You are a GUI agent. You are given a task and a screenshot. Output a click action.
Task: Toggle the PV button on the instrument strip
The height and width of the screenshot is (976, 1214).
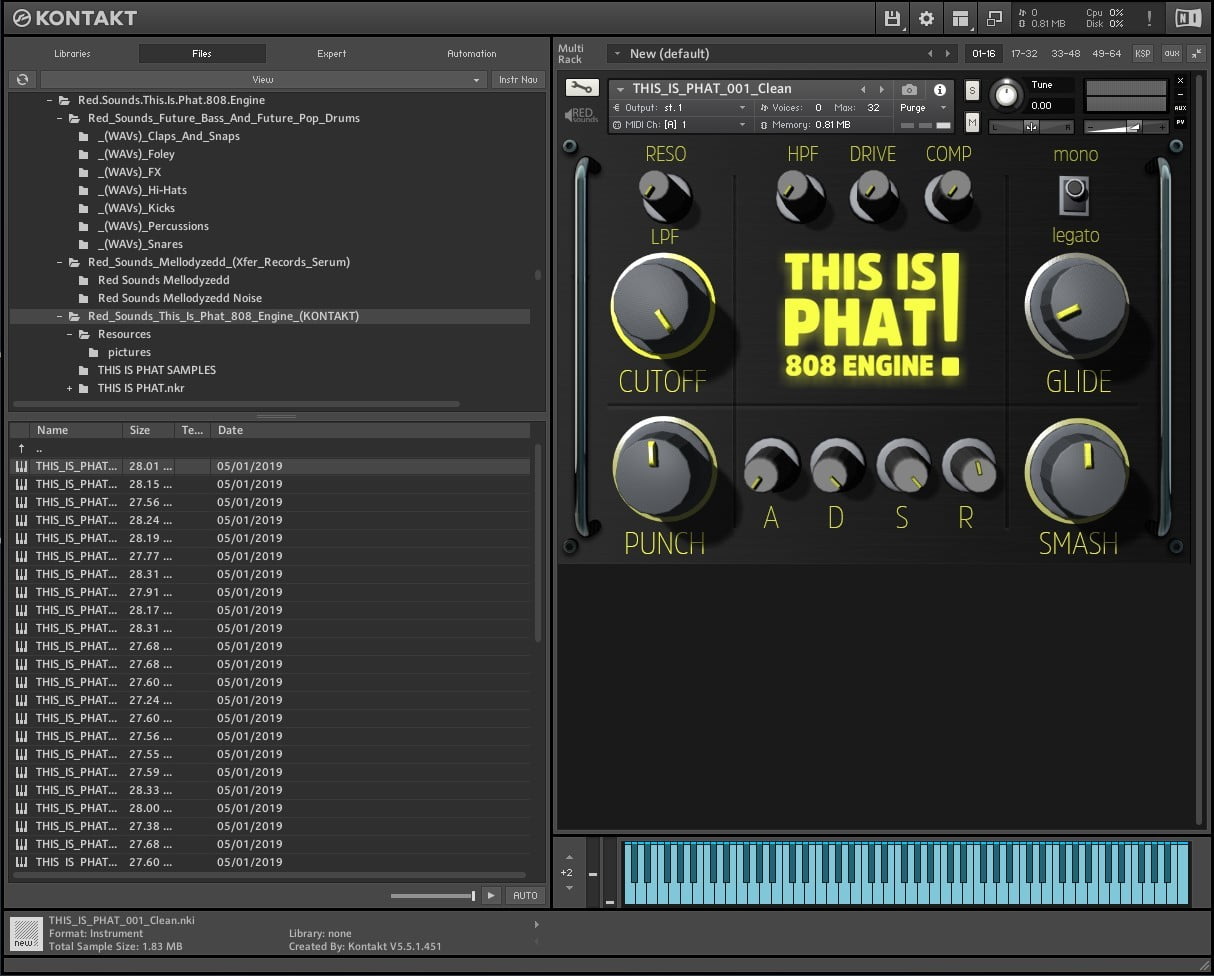point(1180,122)
